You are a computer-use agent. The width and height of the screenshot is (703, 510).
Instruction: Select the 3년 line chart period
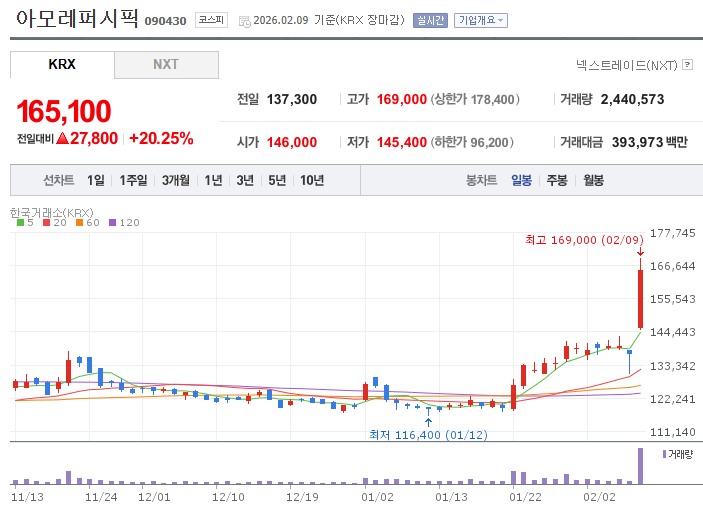(x=245, y=180)
